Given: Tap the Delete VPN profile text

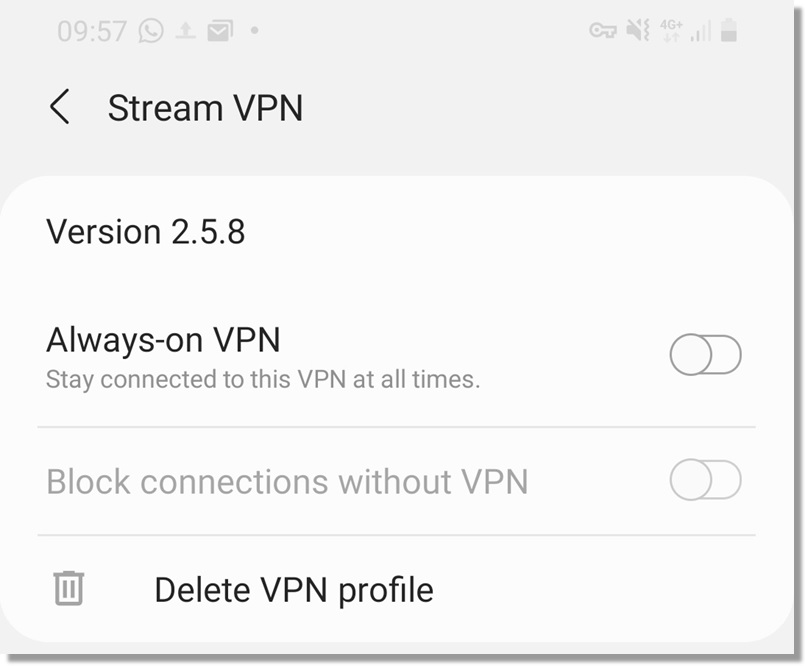Looking at the screenshot, I should (x=294, y=589).
